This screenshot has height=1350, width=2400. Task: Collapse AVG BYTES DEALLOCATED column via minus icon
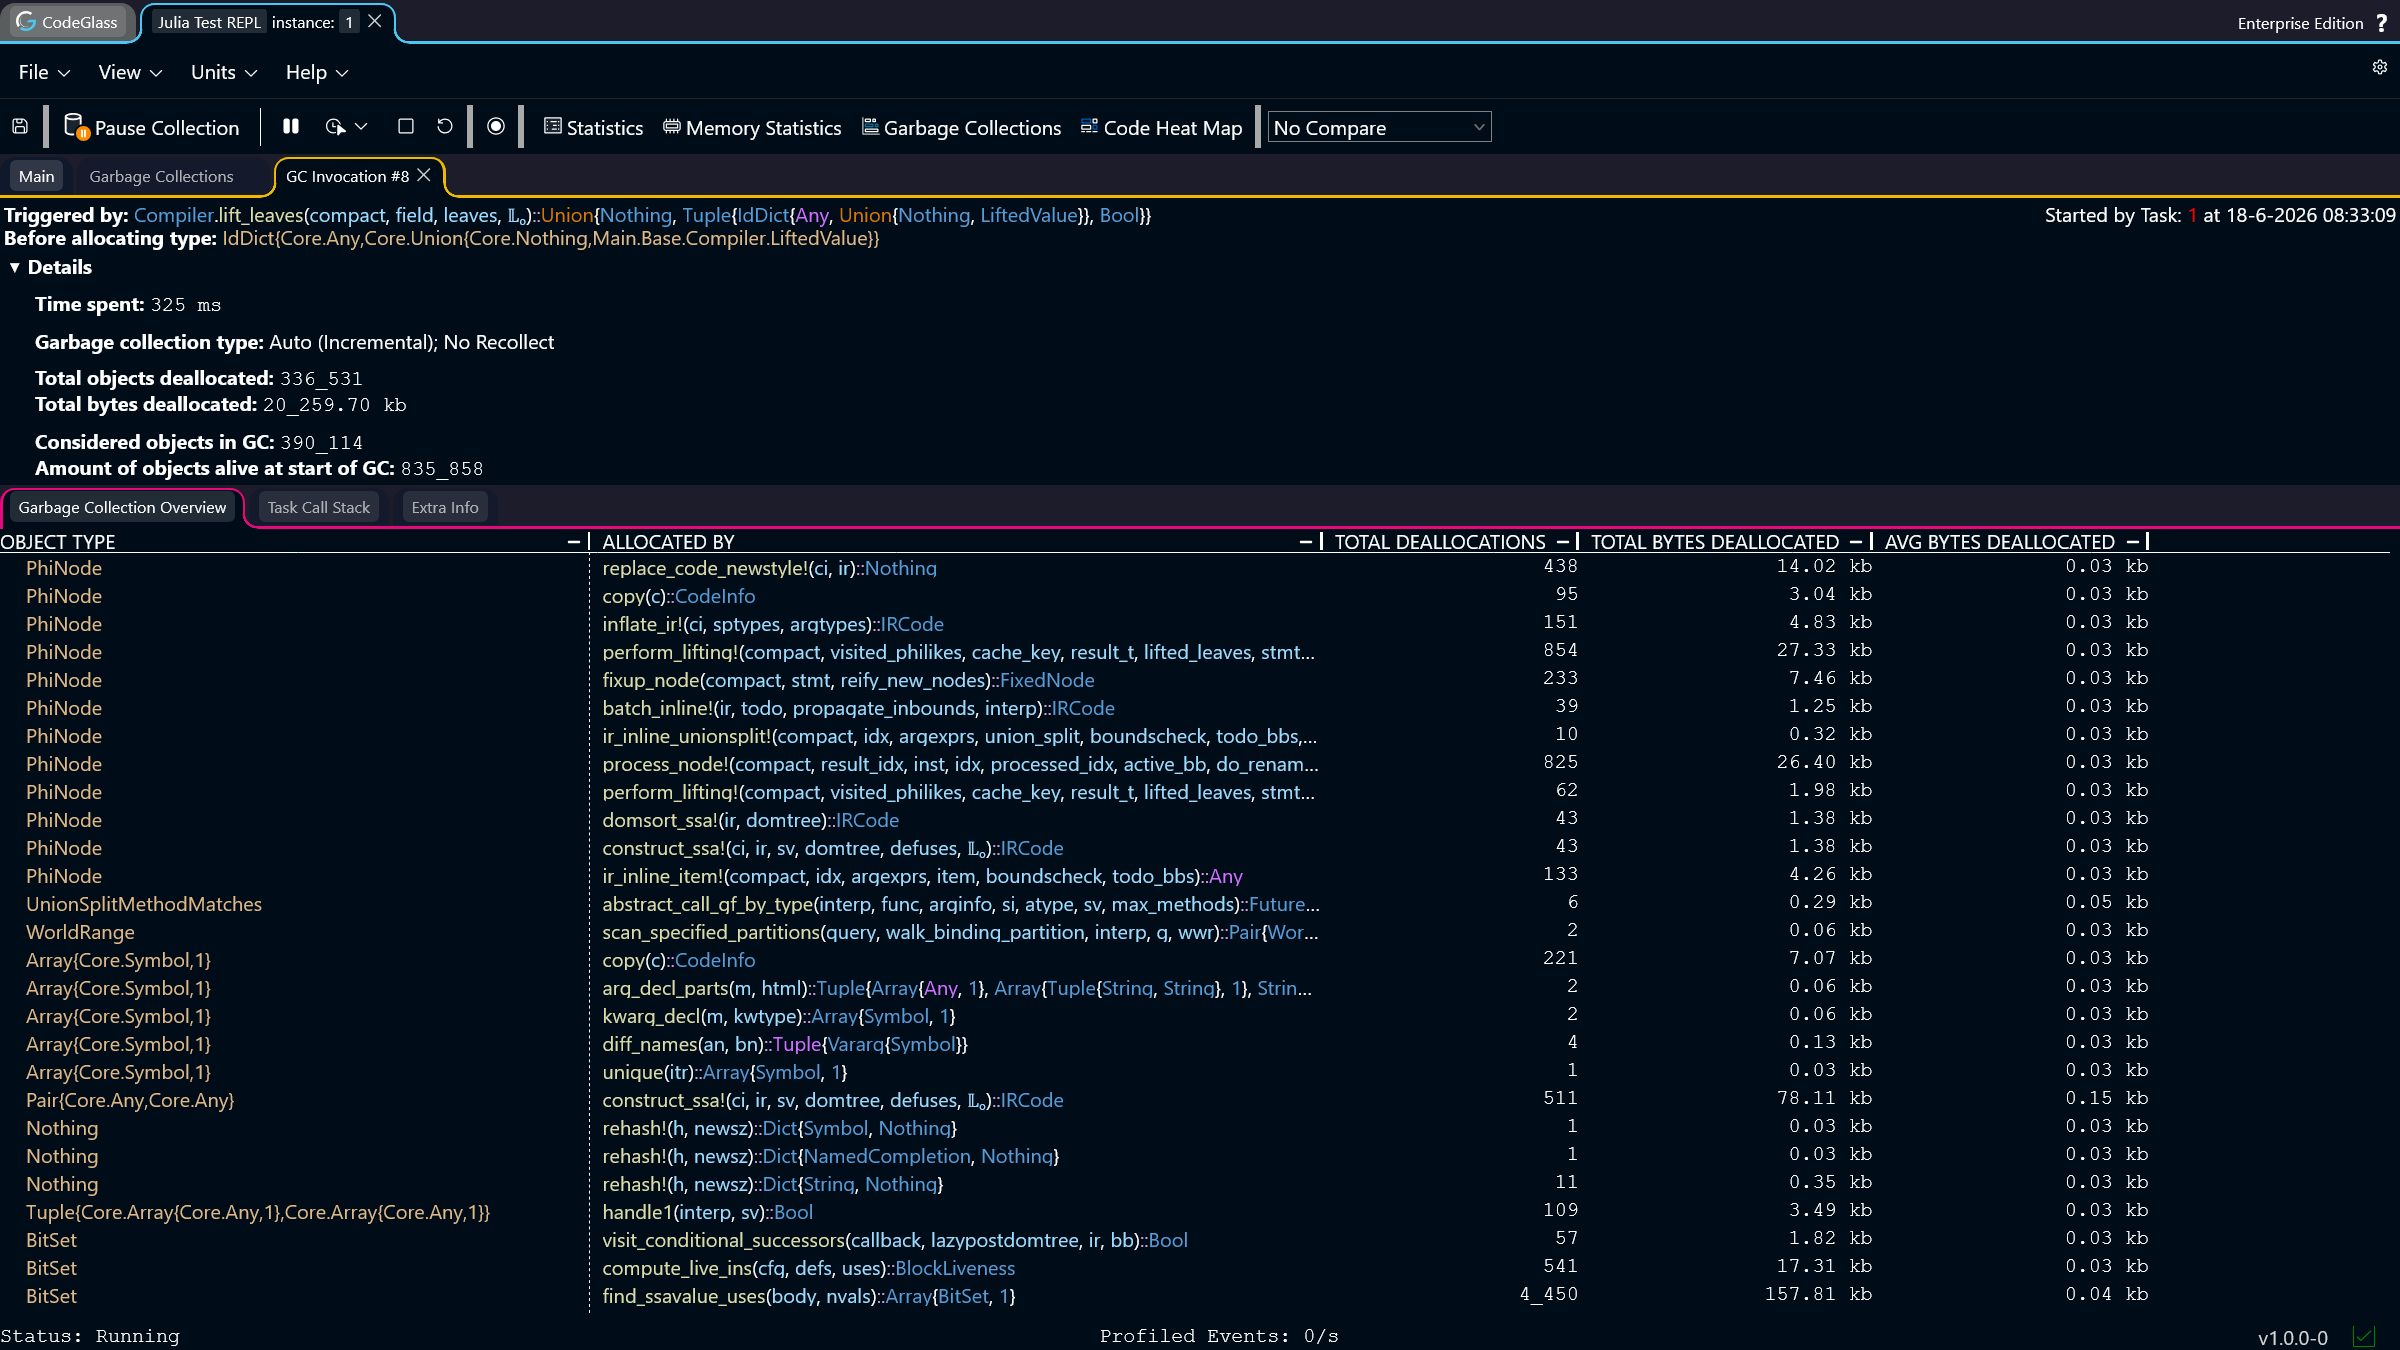pos(2133,541)
